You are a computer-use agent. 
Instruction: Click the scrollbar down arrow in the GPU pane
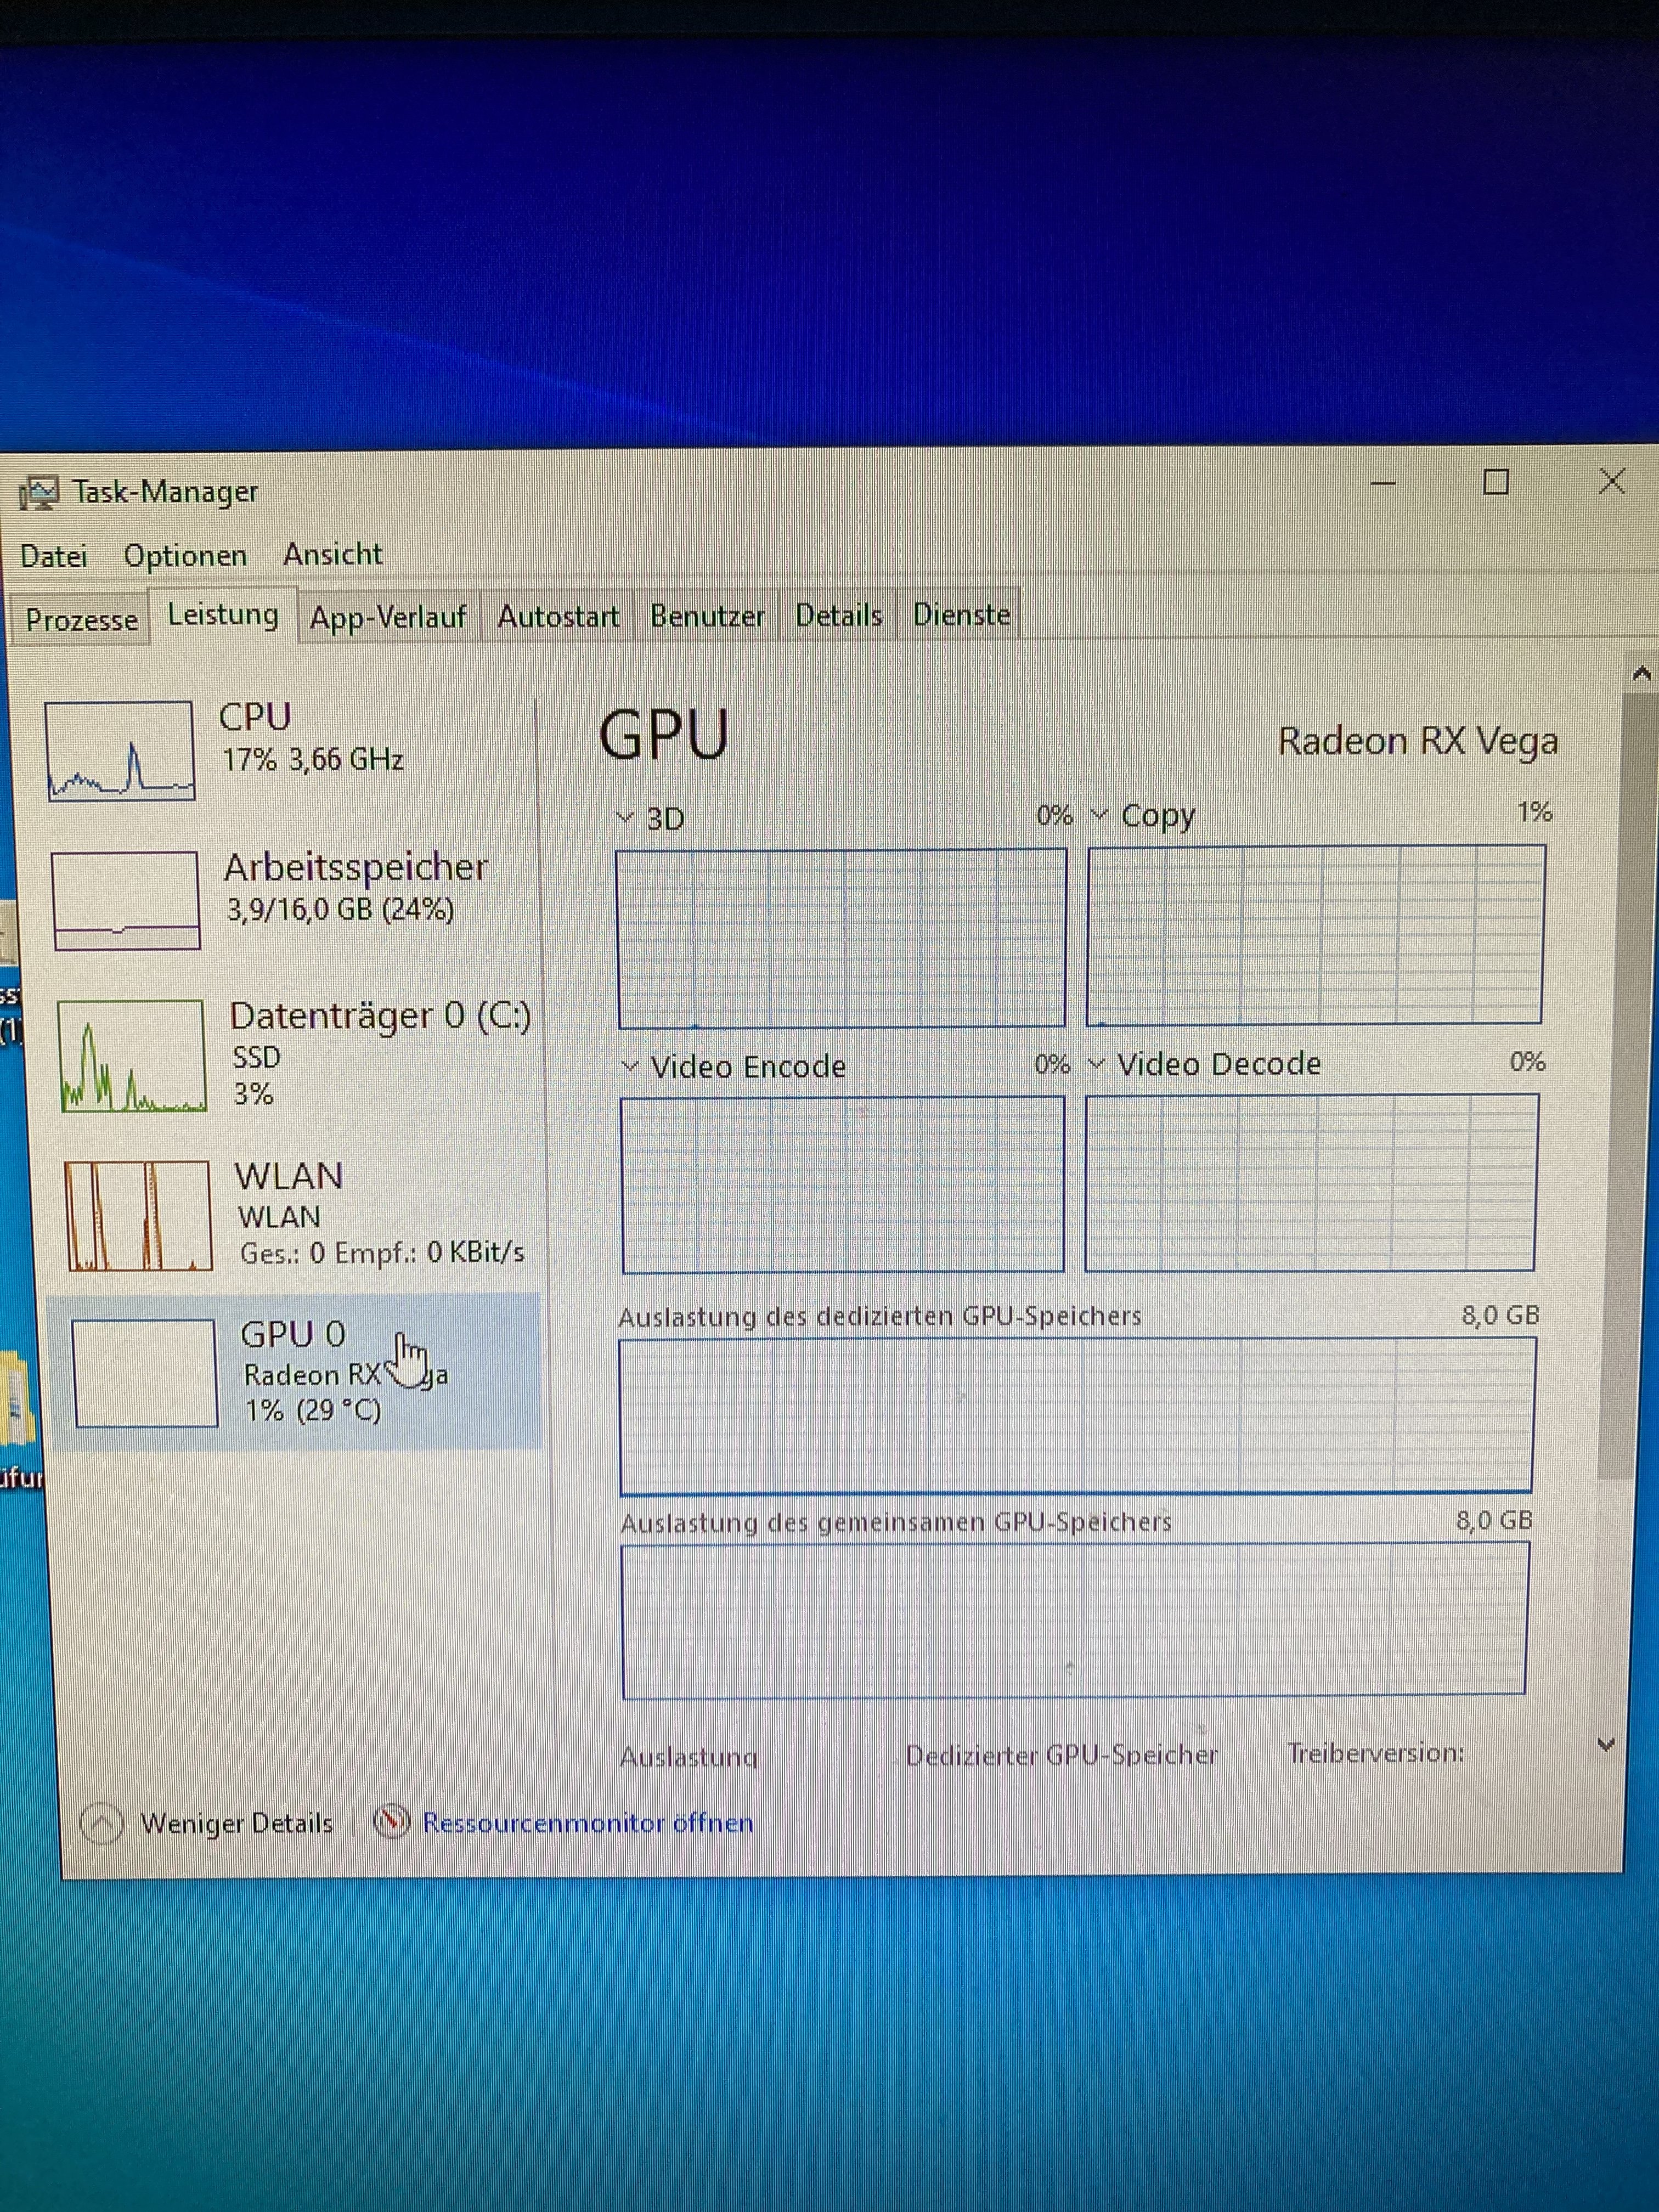[1606, 1745]
